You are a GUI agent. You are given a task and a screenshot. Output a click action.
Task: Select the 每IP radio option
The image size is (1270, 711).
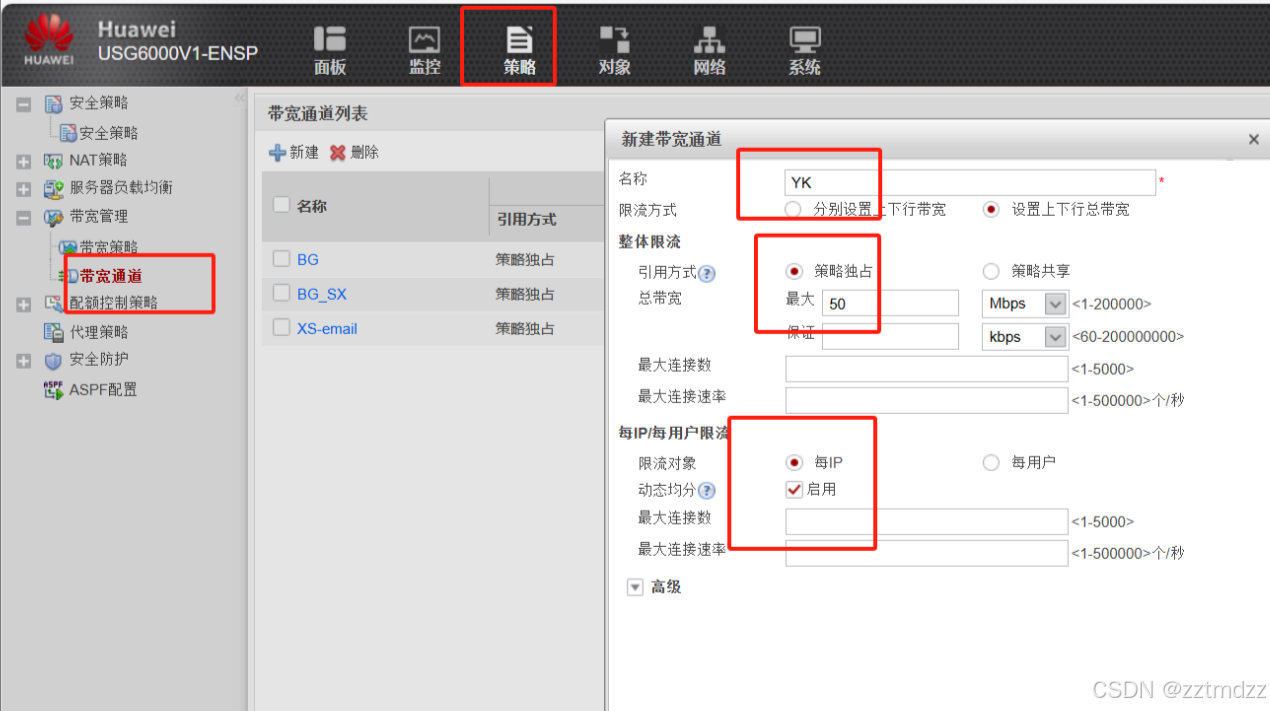(794, 462)
